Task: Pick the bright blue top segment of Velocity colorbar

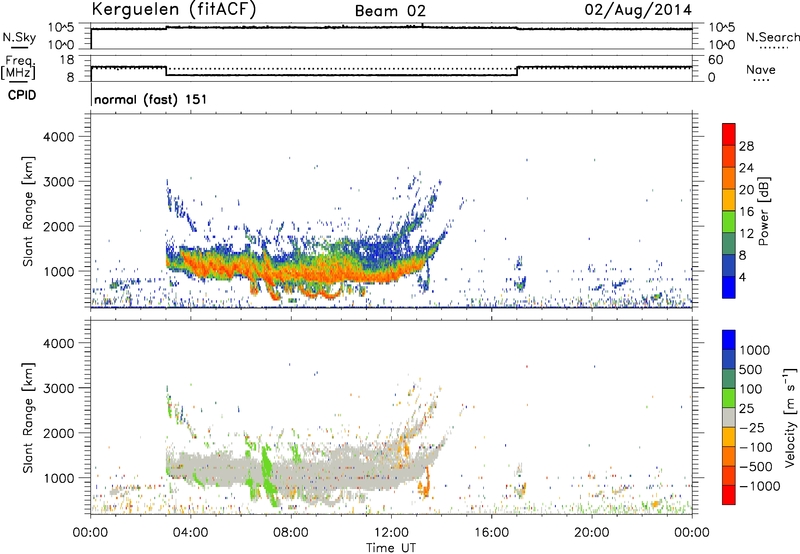Action: 729,340
